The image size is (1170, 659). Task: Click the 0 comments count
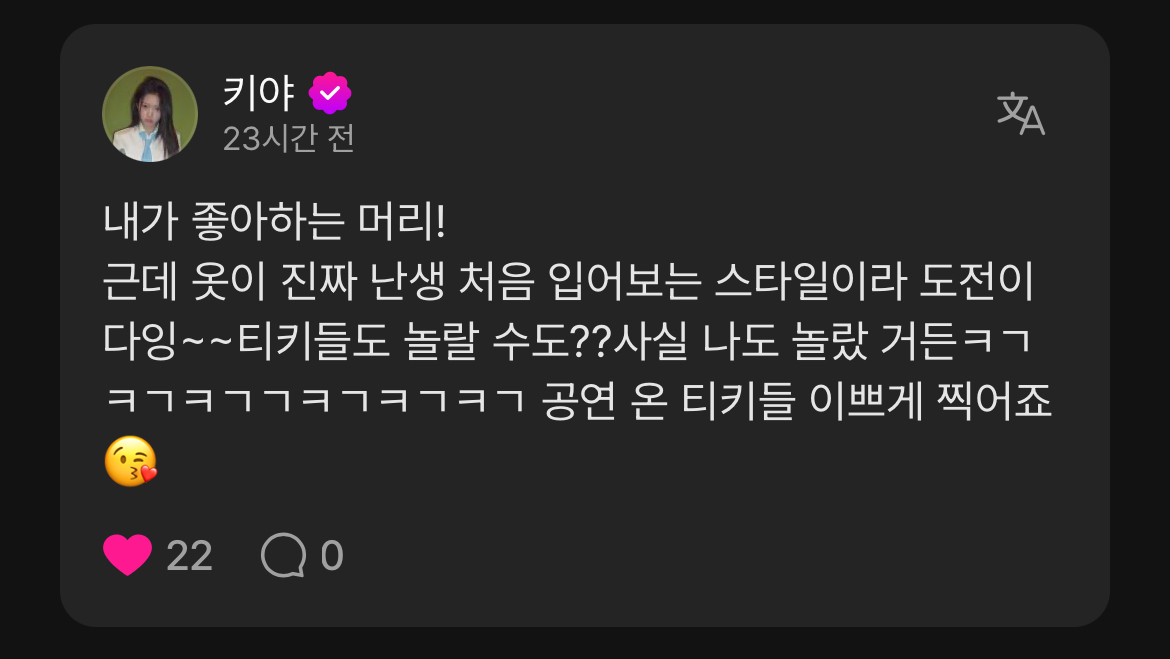pos(332,556)
